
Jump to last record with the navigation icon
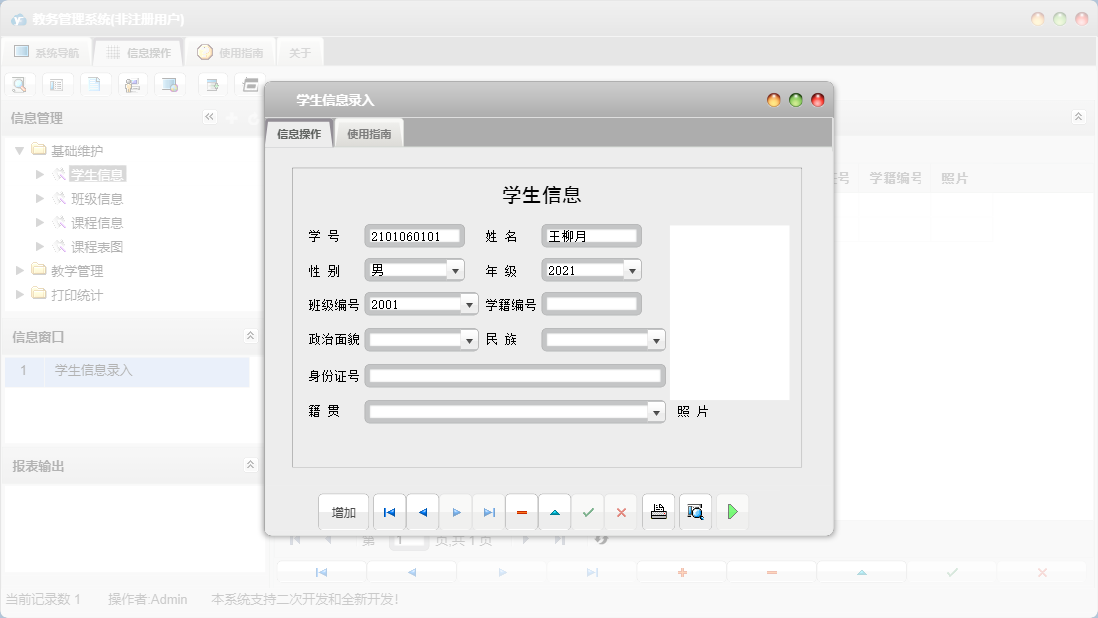pos(488,511)
